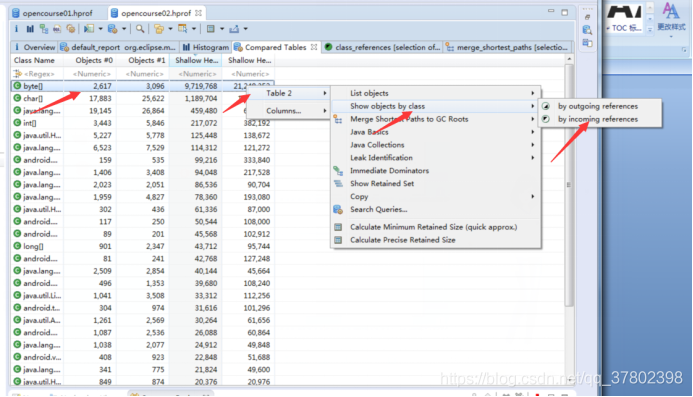Select the long[] row
This screenshot has height=397, width=693.
click(142, 246)
